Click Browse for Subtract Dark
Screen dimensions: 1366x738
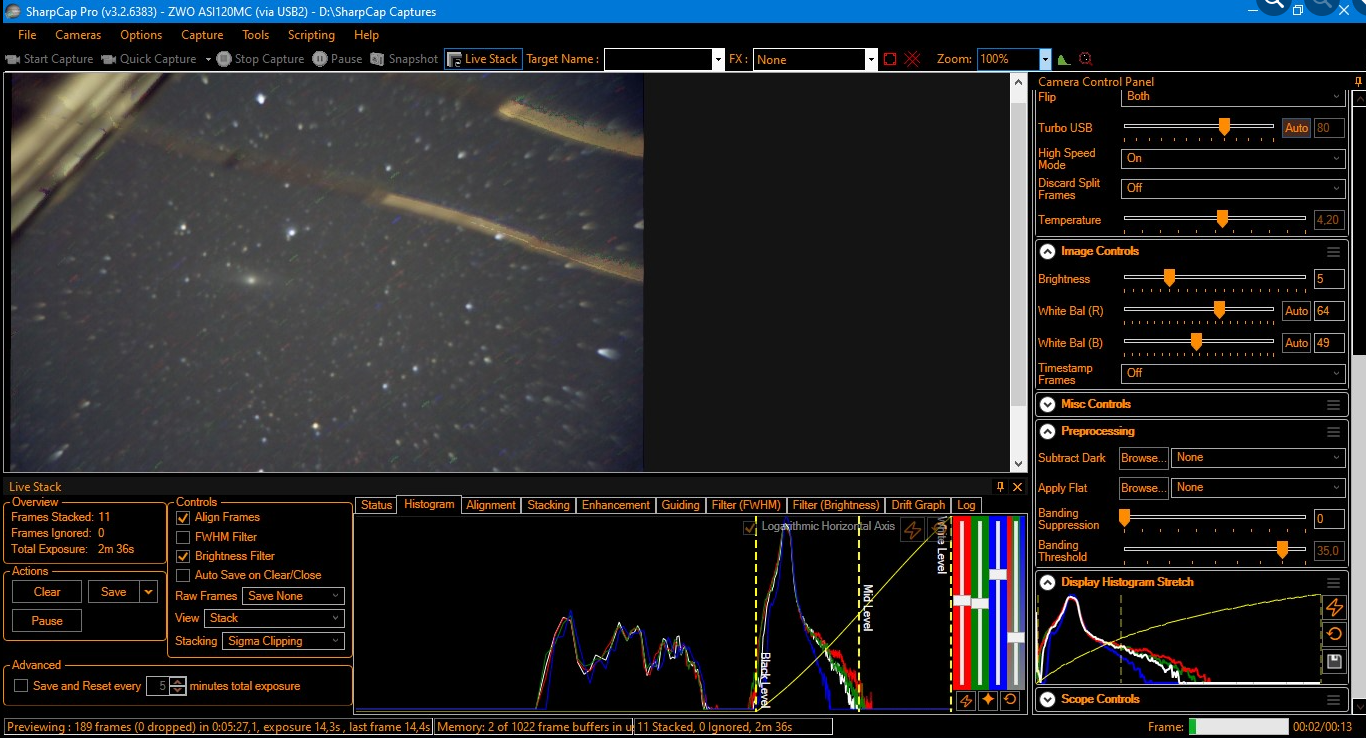point(1143,458)
